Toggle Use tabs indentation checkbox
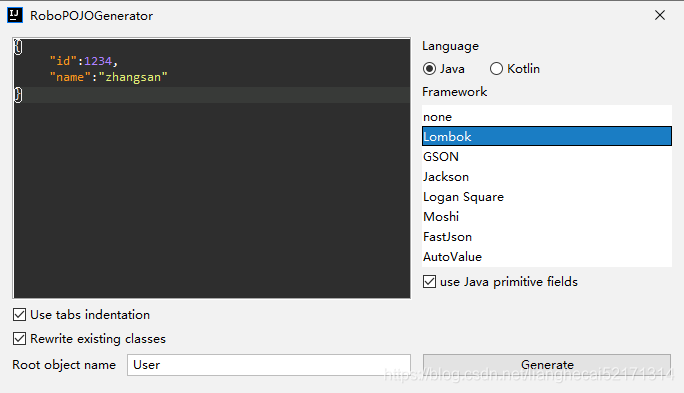 tap(20, 314)
